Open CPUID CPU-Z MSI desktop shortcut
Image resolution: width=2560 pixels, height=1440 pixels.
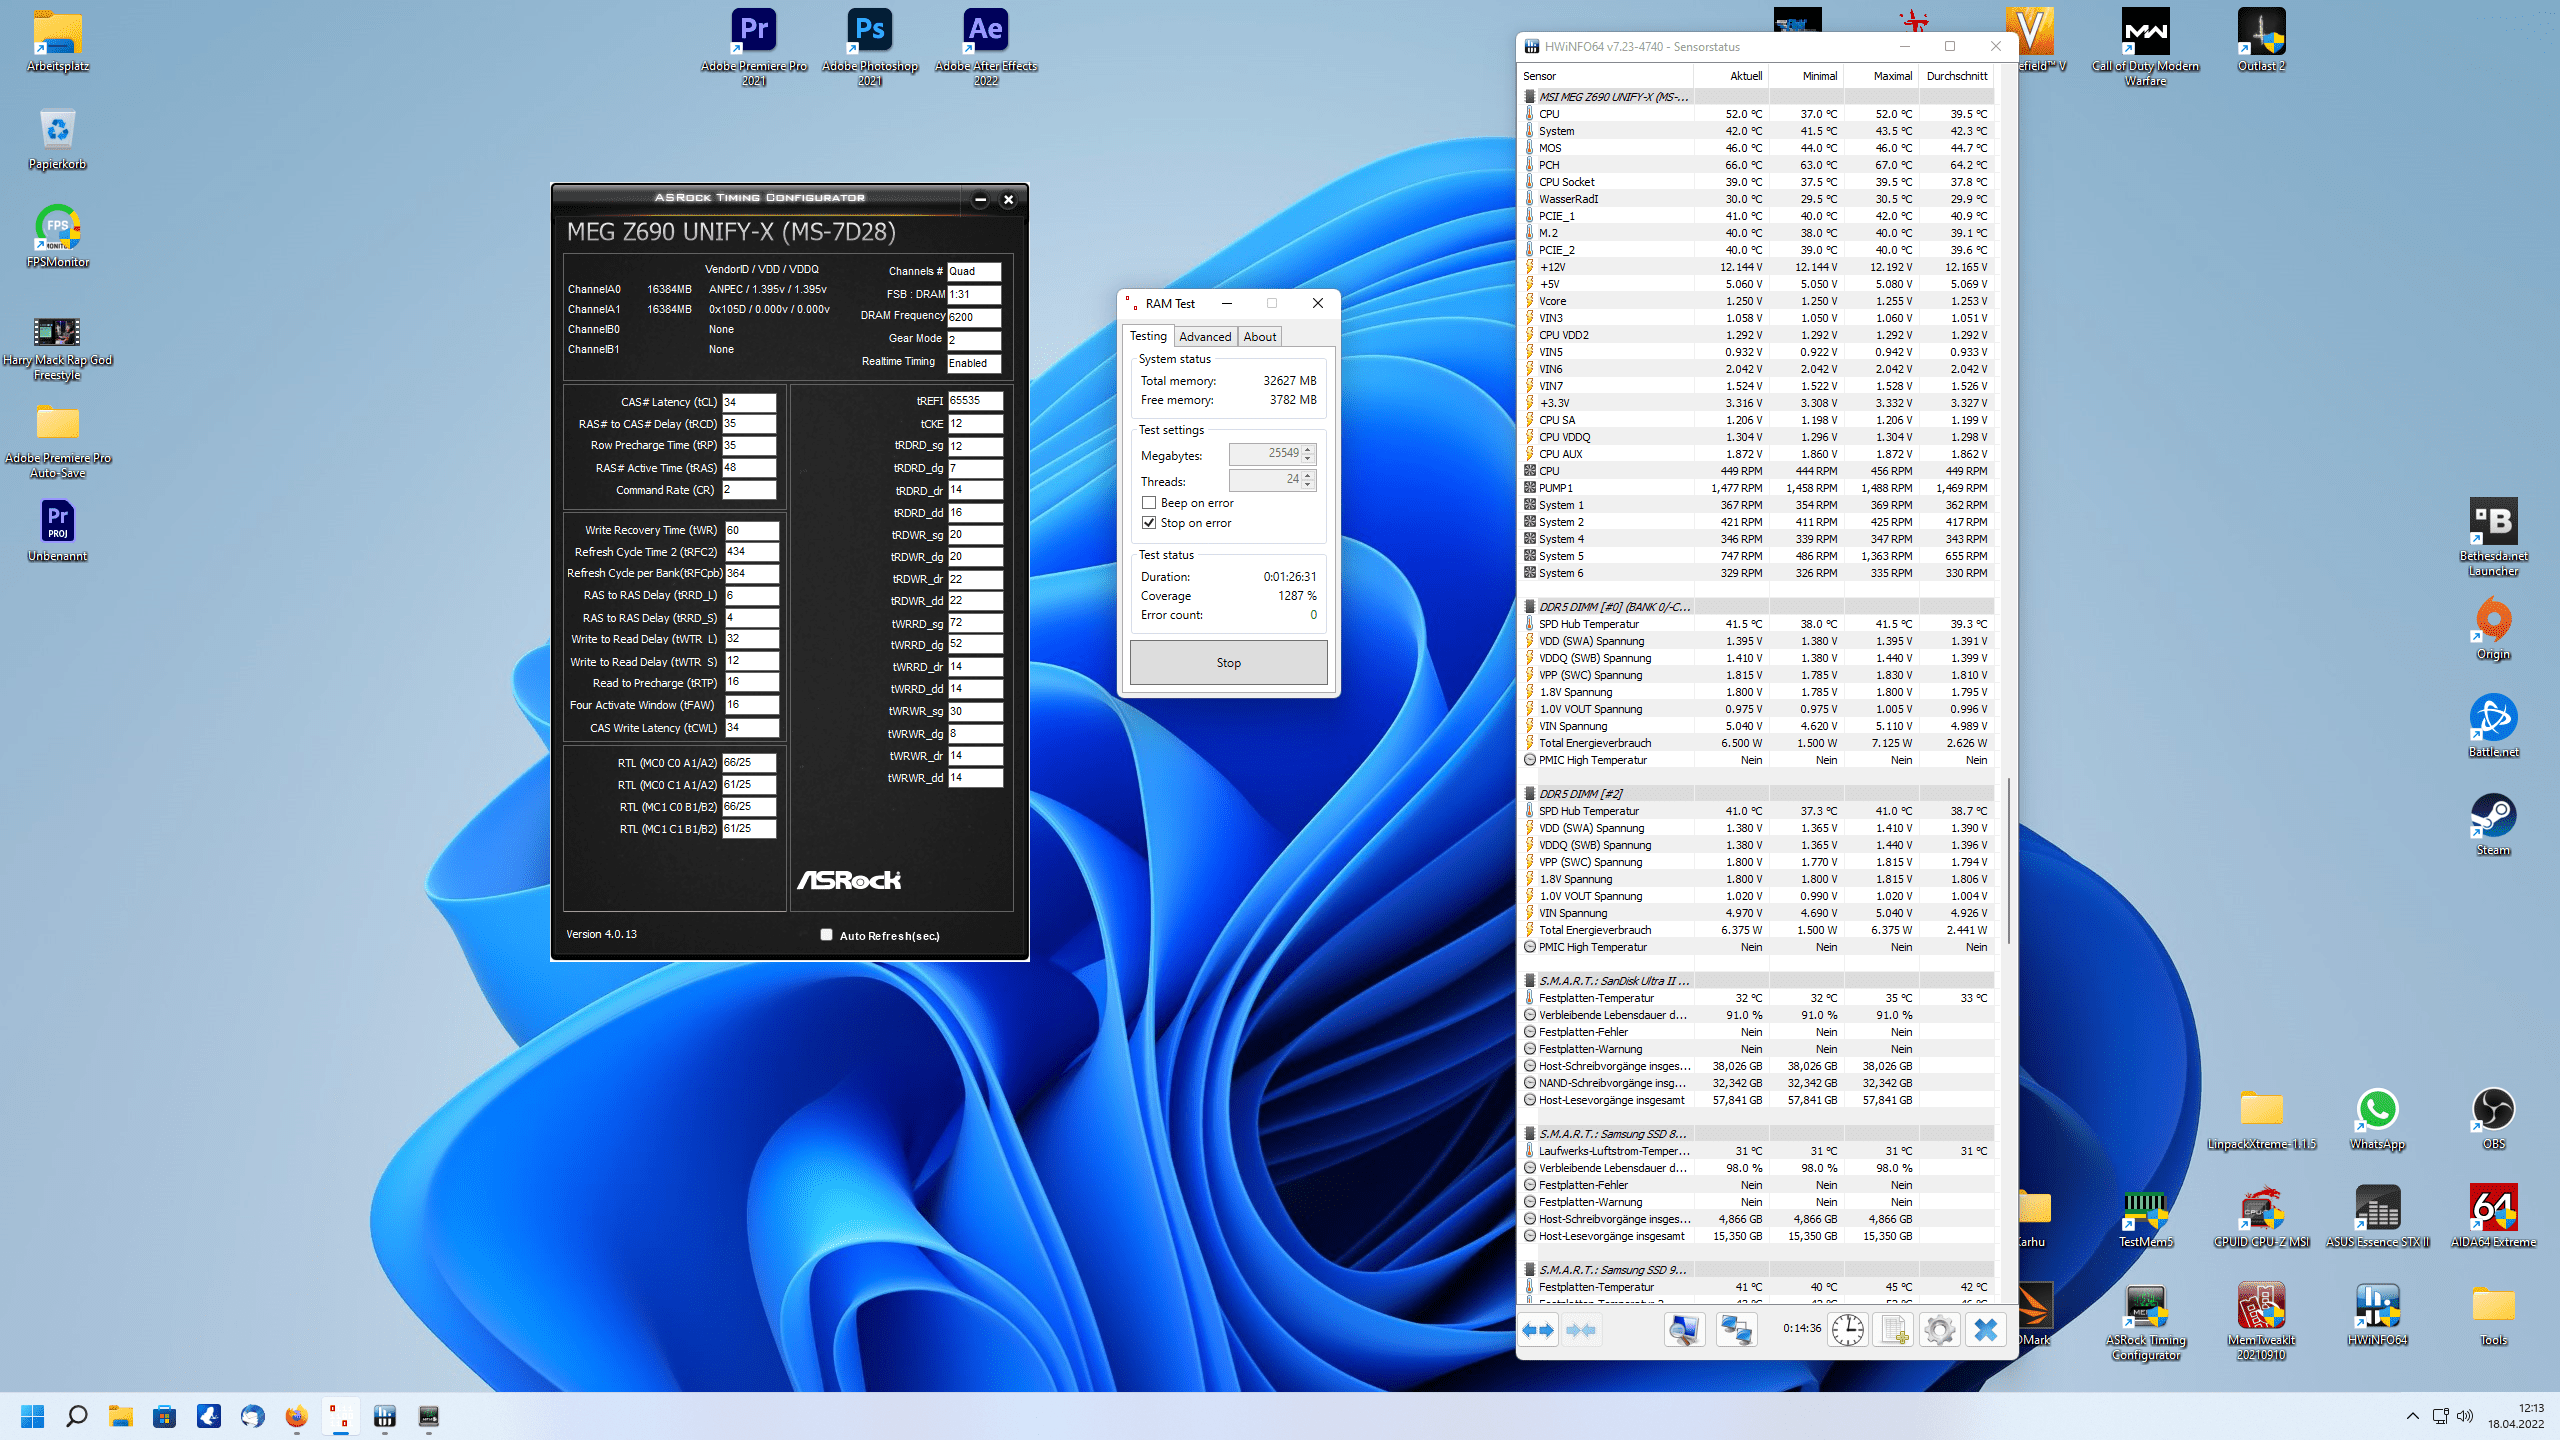pos(2261,1216)
